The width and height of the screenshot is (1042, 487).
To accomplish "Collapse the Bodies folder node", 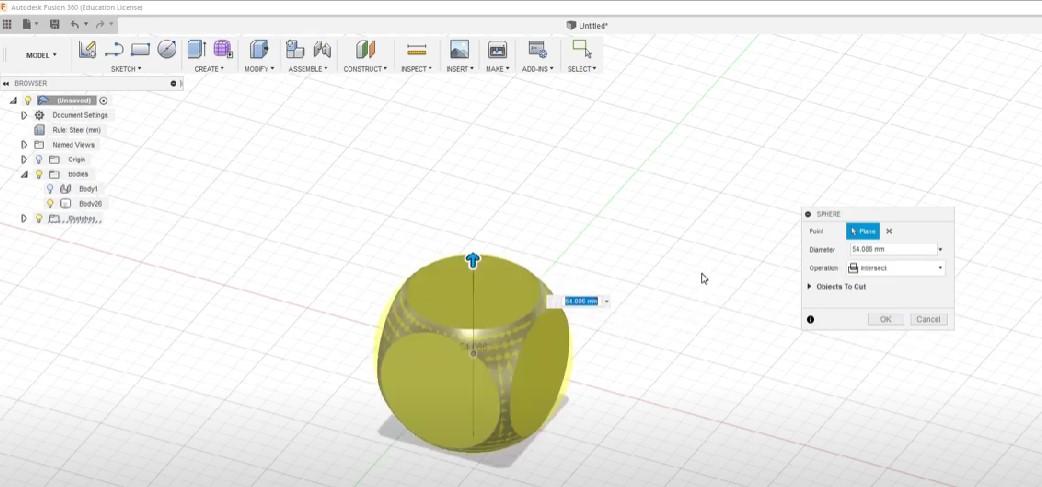I will (24, 174).
